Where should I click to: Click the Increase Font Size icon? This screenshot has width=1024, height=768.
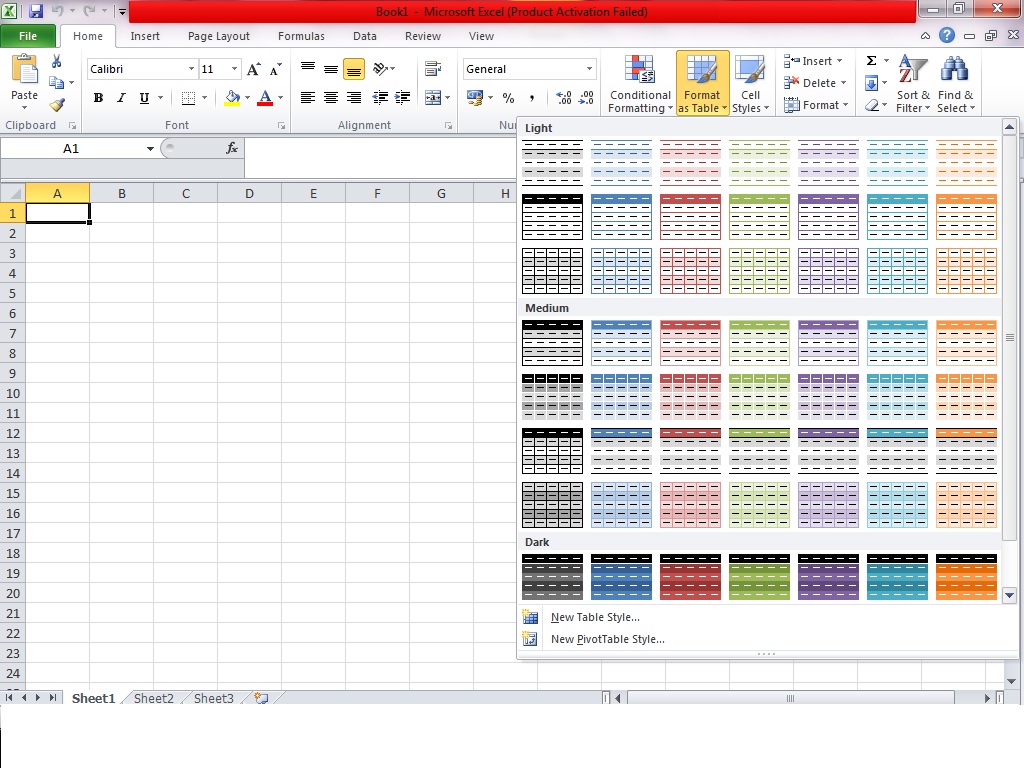click(x=253, y=69)
